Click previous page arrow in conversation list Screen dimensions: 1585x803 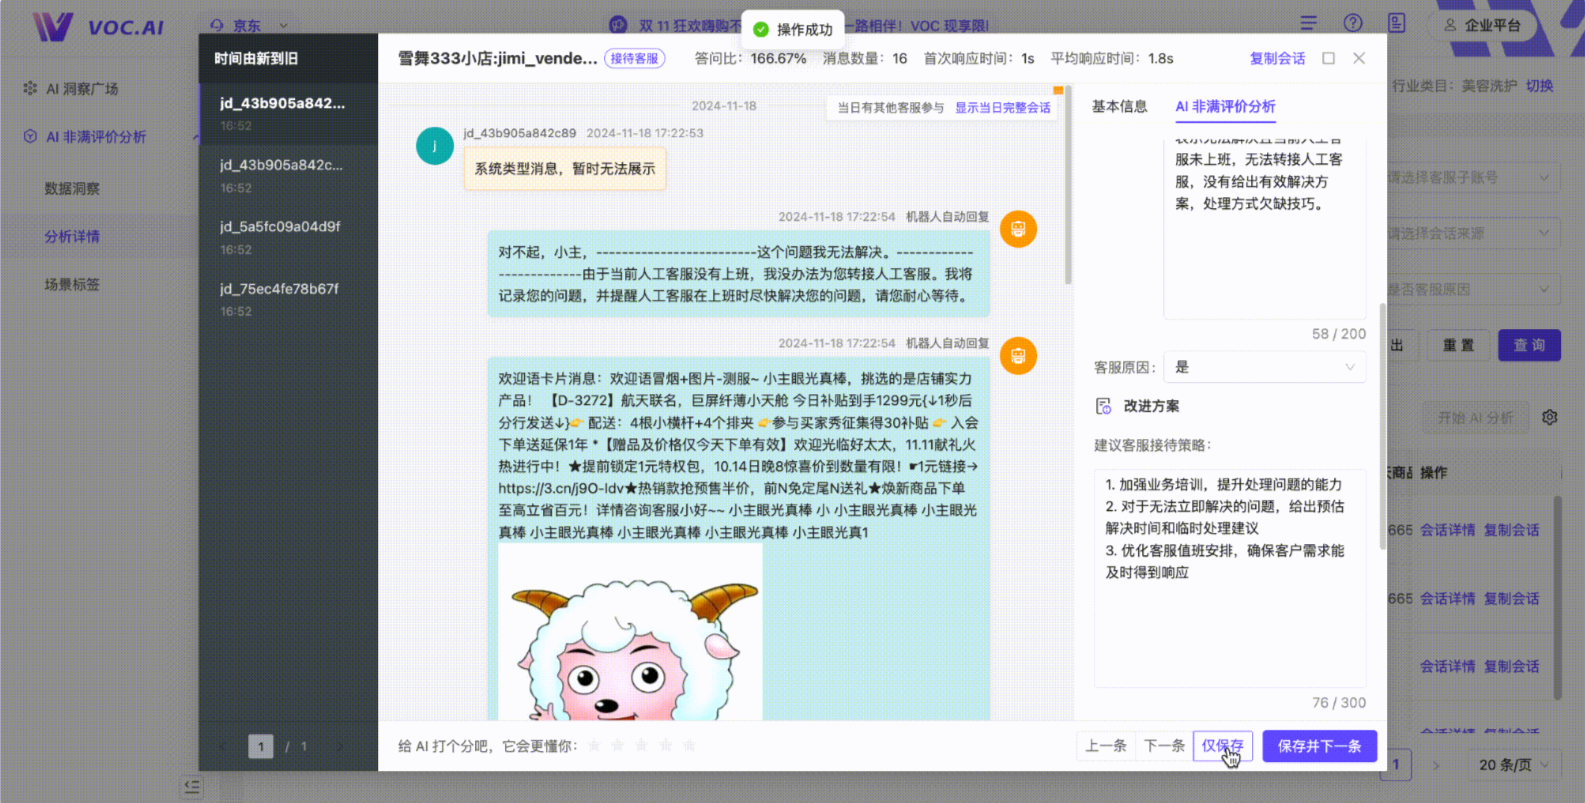tap(224, 746)
